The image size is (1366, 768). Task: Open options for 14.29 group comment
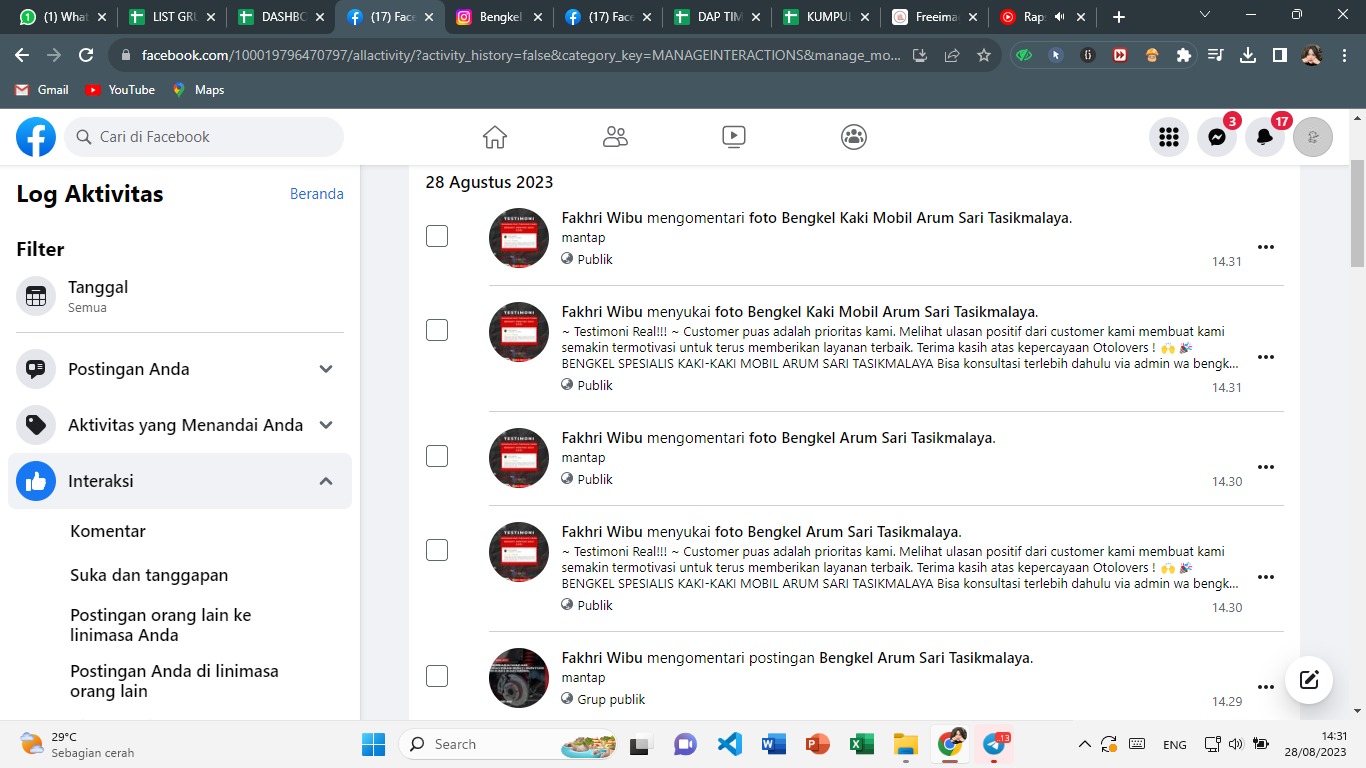coord(1266,687)
